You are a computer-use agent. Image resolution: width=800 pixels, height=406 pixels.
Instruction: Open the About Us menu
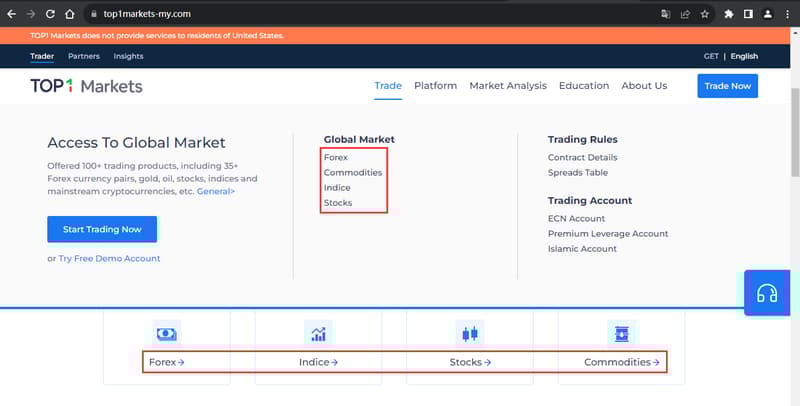click(644, 86)
